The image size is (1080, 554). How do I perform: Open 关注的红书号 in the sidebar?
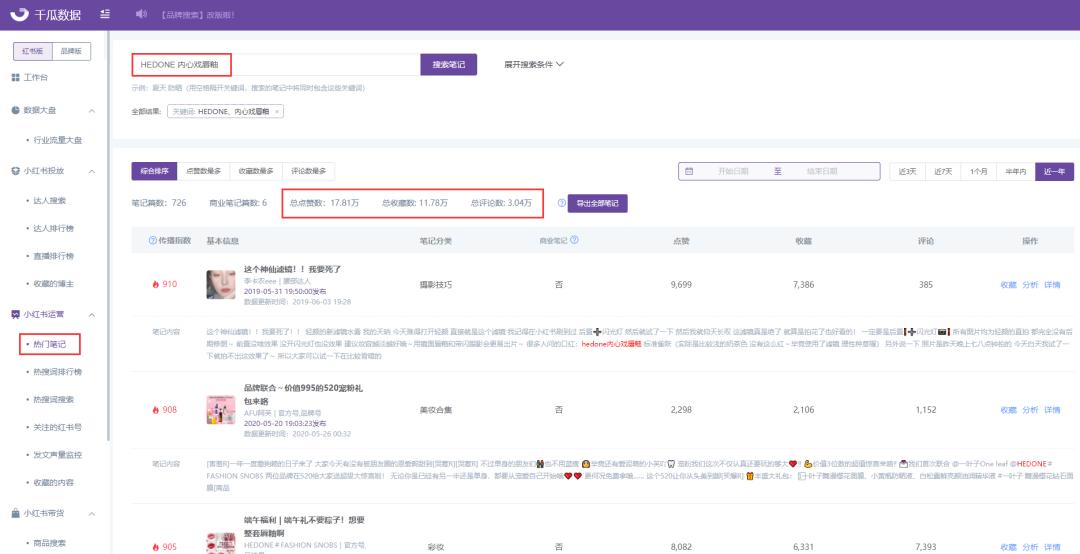(57, 427)
